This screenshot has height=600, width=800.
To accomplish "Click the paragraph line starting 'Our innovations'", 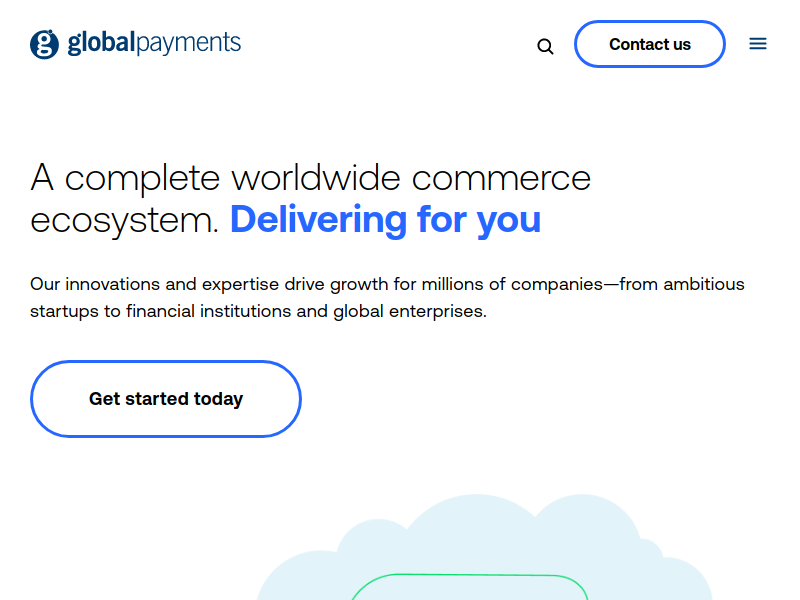I will point(386,284).
